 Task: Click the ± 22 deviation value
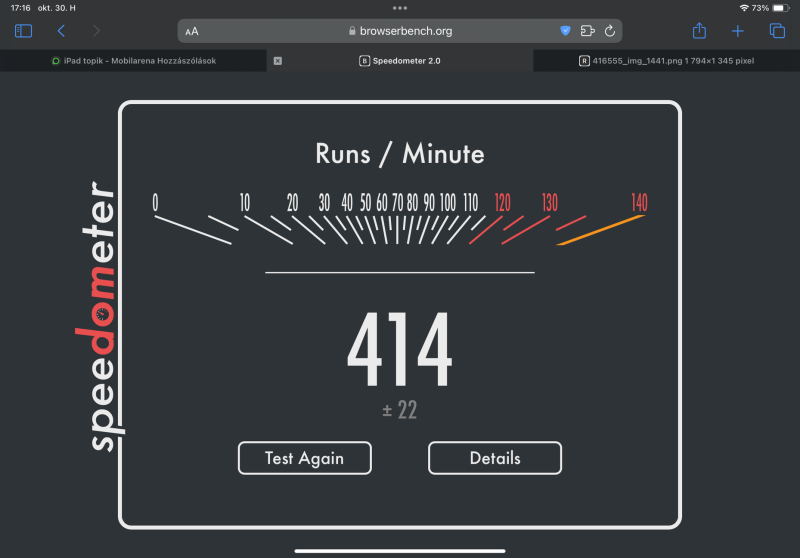pyautogui.click(x=399, y=410)
